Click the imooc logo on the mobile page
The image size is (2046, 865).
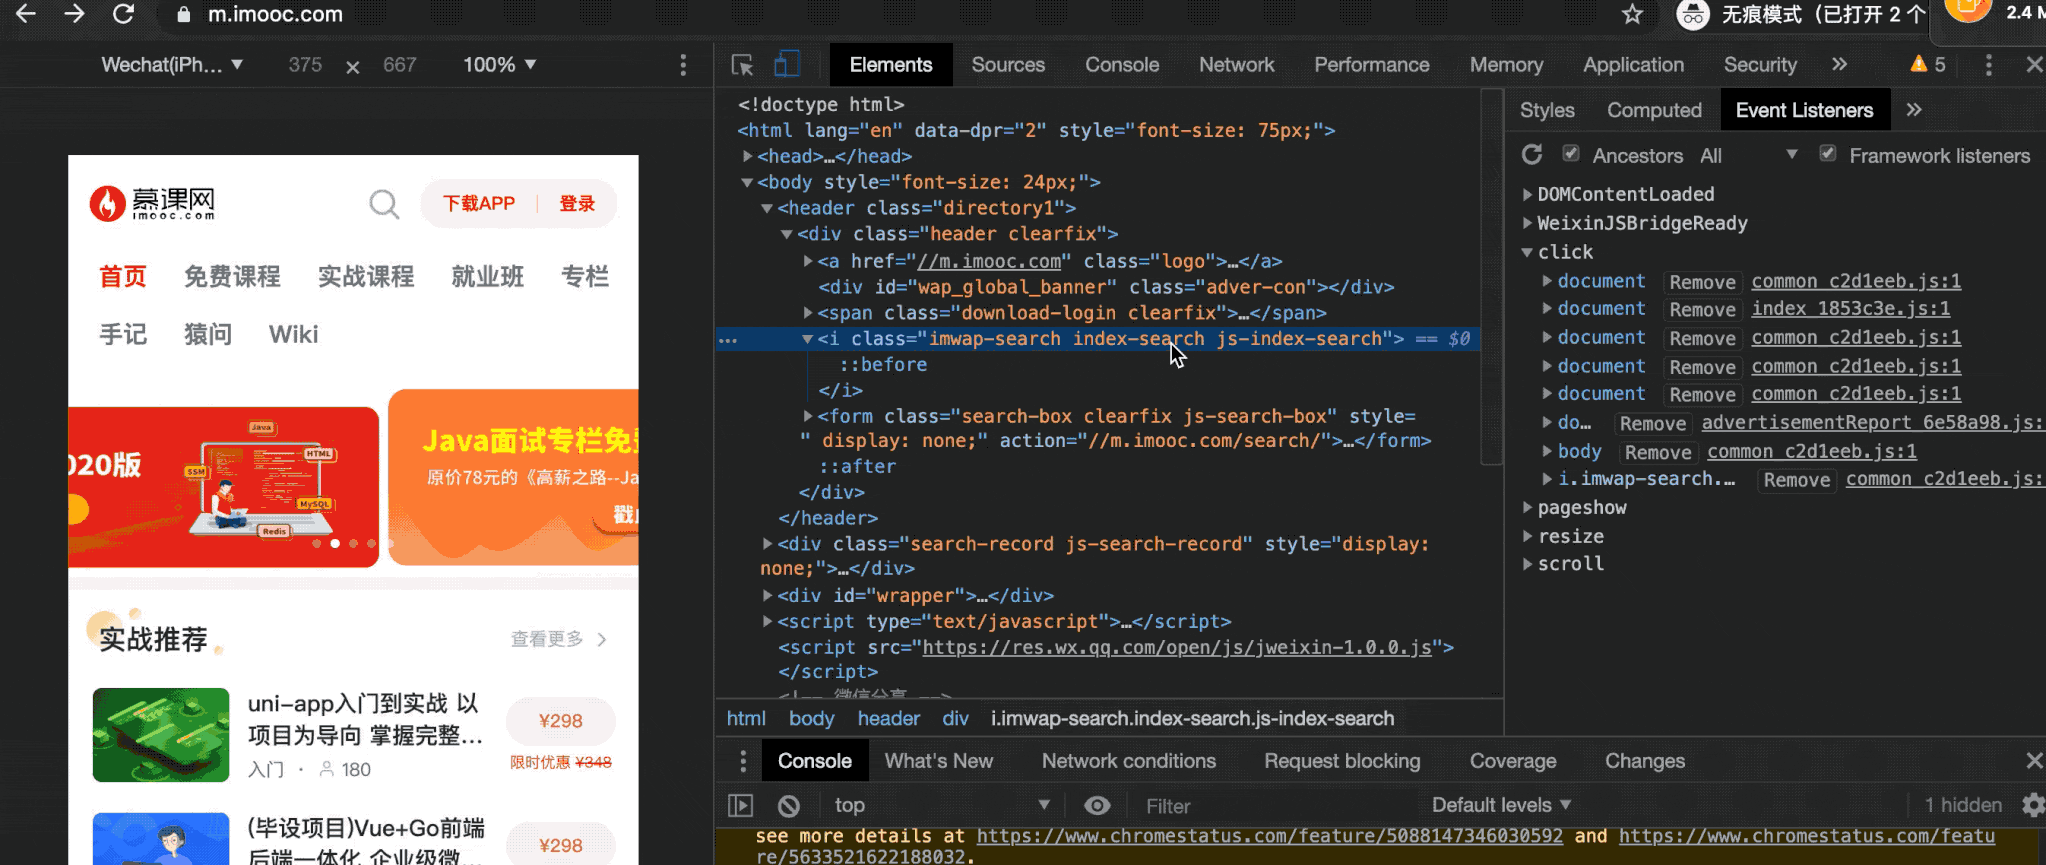[152, 203]
